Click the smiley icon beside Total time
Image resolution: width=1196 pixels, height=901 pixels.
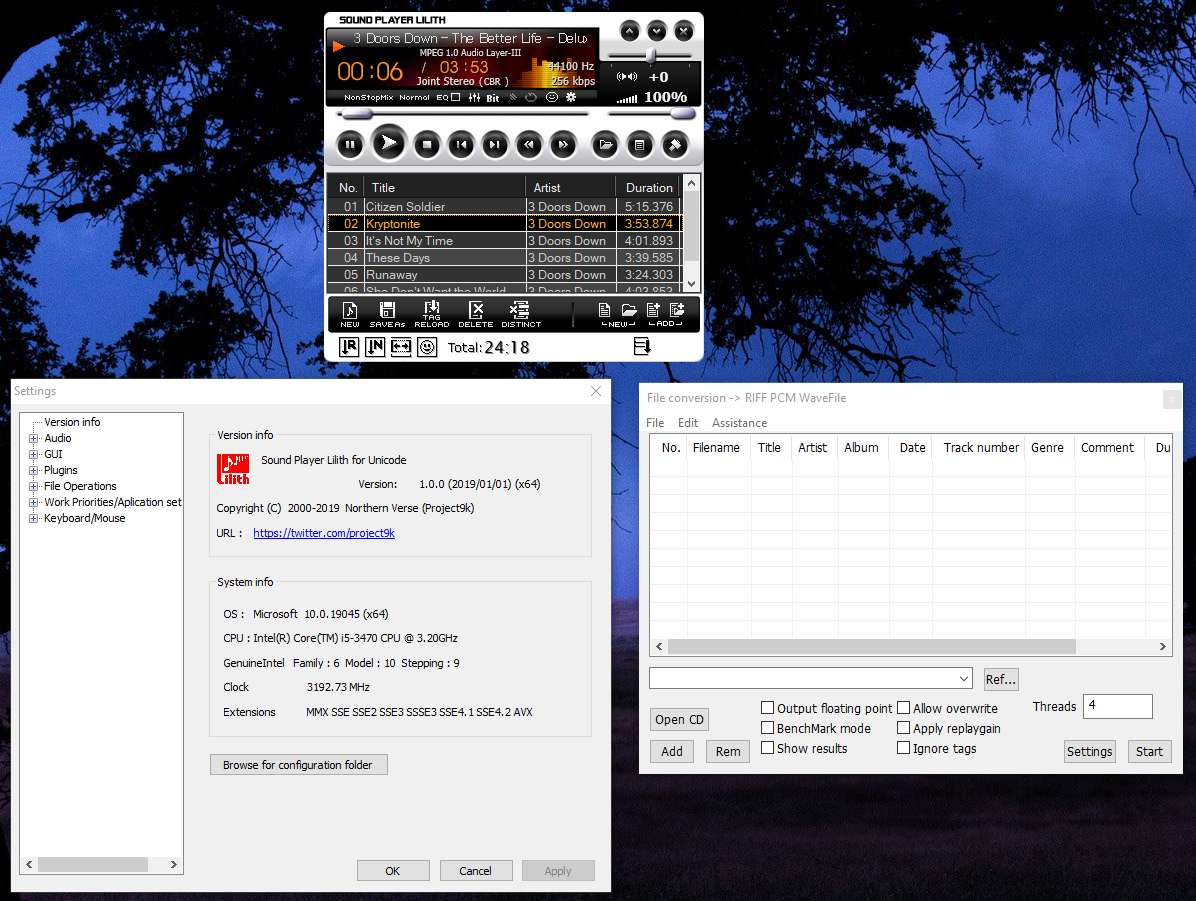pos(428,347)
